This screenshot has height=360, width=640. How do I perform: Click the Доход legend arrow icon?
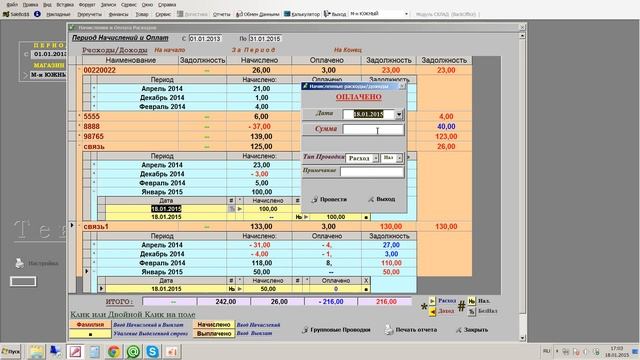coord(432,311)
